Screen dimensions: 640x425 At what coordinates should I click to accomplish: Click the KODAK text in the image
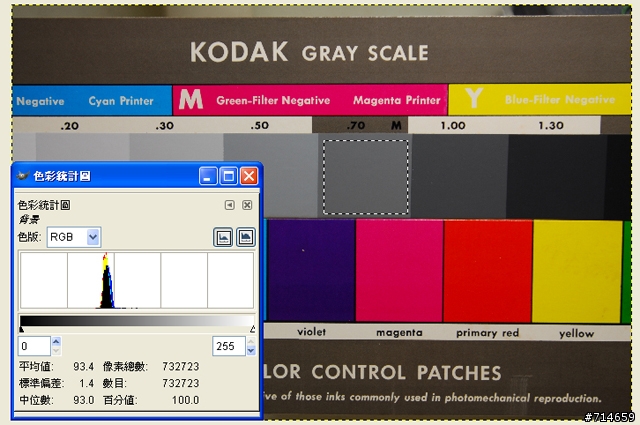[239, 52]
